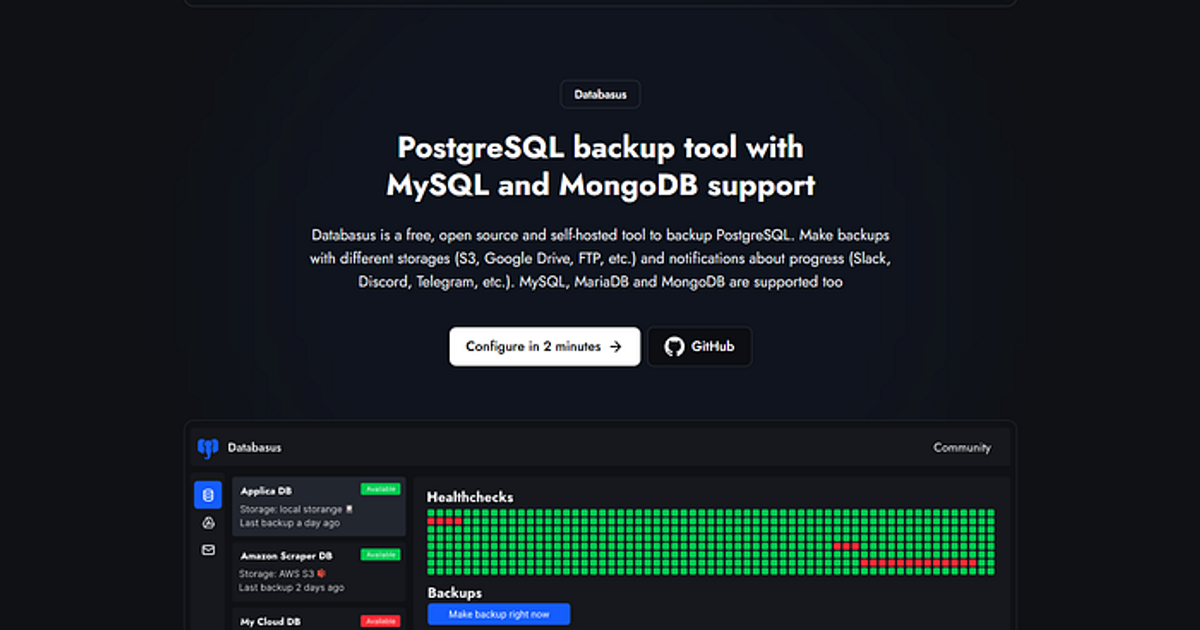
Task: Click the Databasus elephant logo icon
Action: tap(208, 448)
